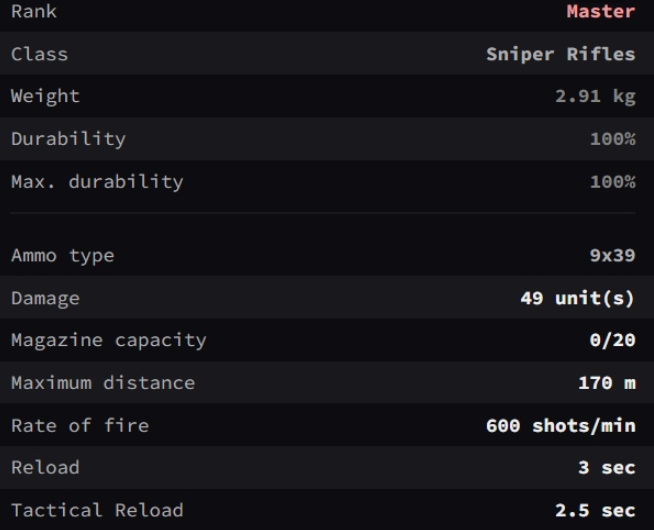Select the Weight row label
The image size is (654, 530).
tap(45, 96)
